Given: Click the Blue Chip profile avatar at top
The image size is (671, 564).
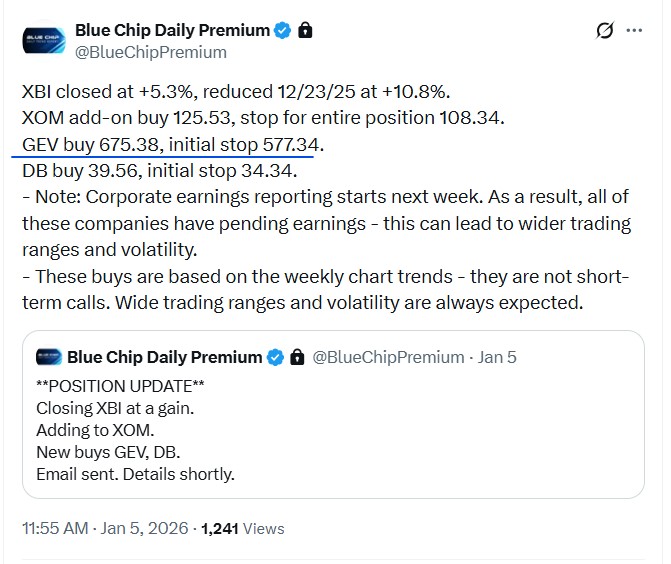Looking at the screenshot, I should pyautogui.click(x=44, y=41).
